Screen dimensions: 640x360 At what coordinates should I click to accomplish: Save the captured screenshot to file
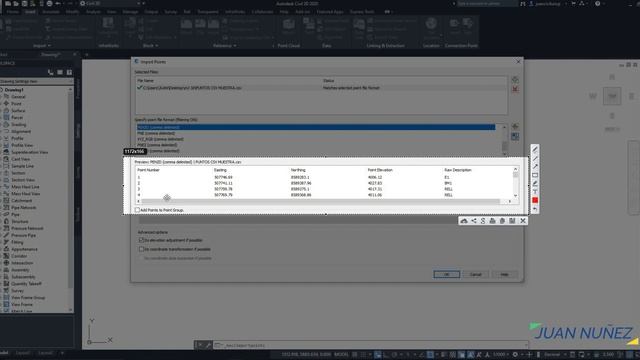[x=512, y=221]
